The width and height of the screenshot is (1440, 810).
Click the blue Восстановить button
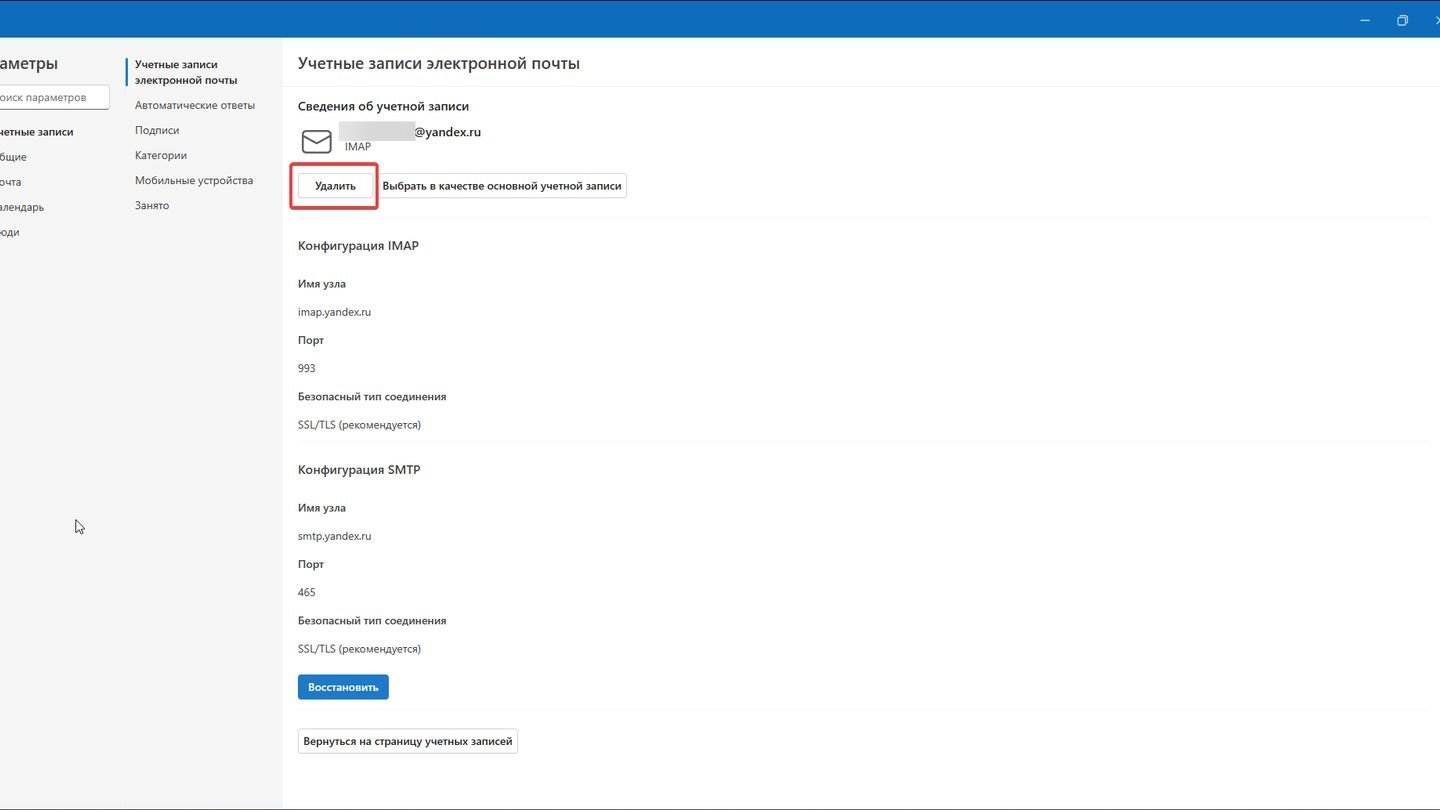click(x=343, y=687)
